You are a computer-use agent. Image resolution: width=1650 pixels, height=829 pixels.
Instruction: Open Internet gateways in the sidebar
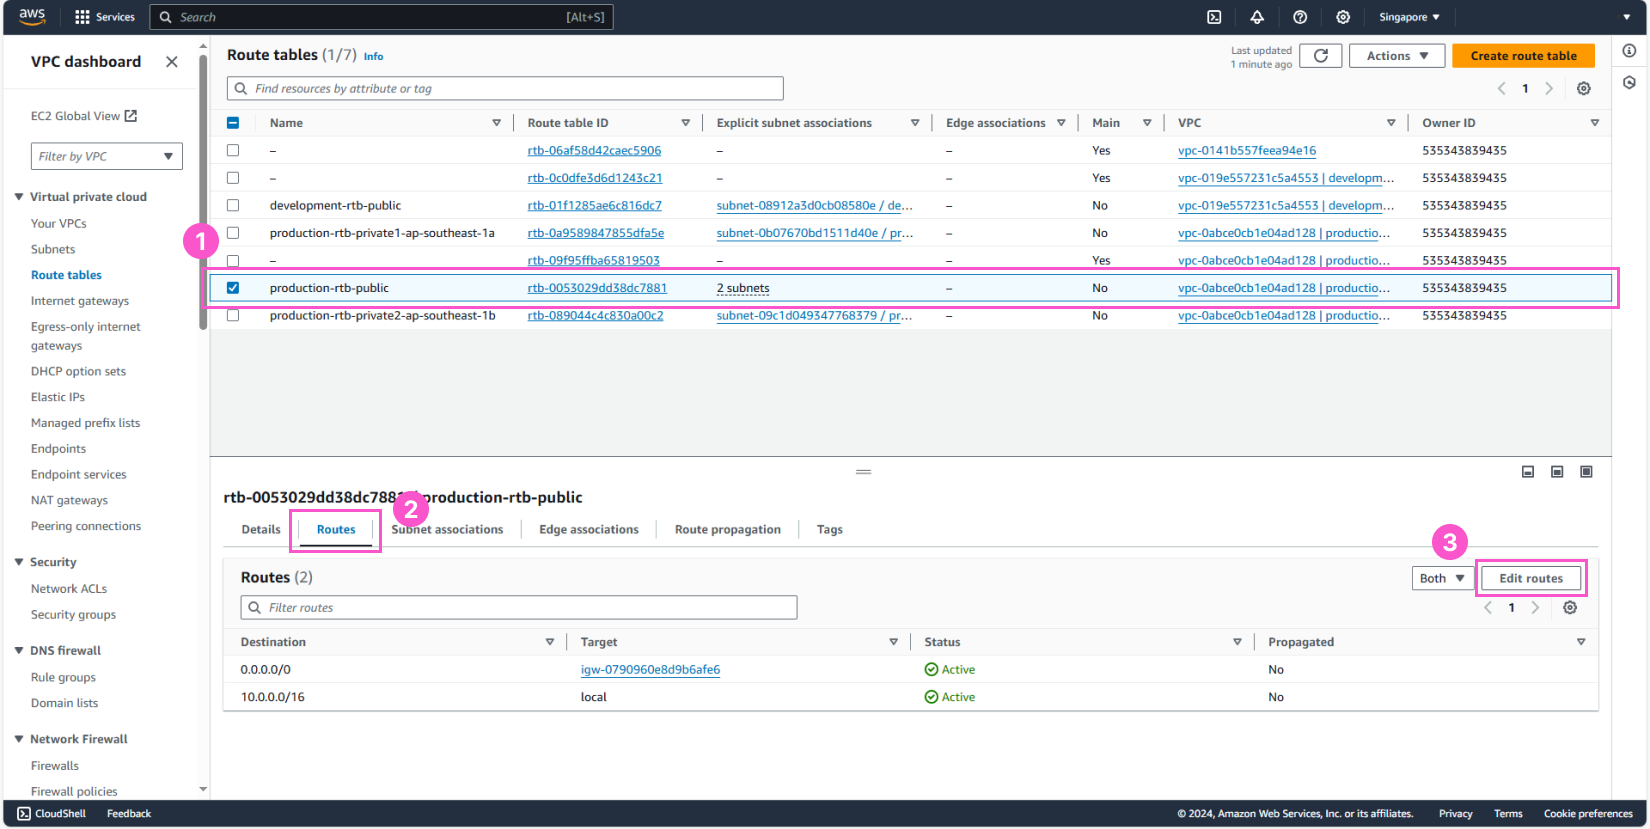click(80, 301)
